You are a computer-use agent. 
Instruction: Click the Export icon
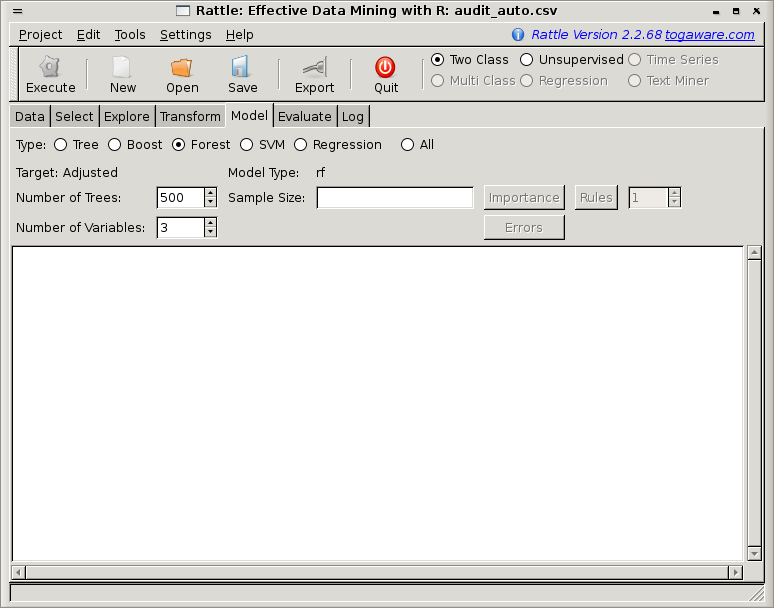tap(315, 67)
